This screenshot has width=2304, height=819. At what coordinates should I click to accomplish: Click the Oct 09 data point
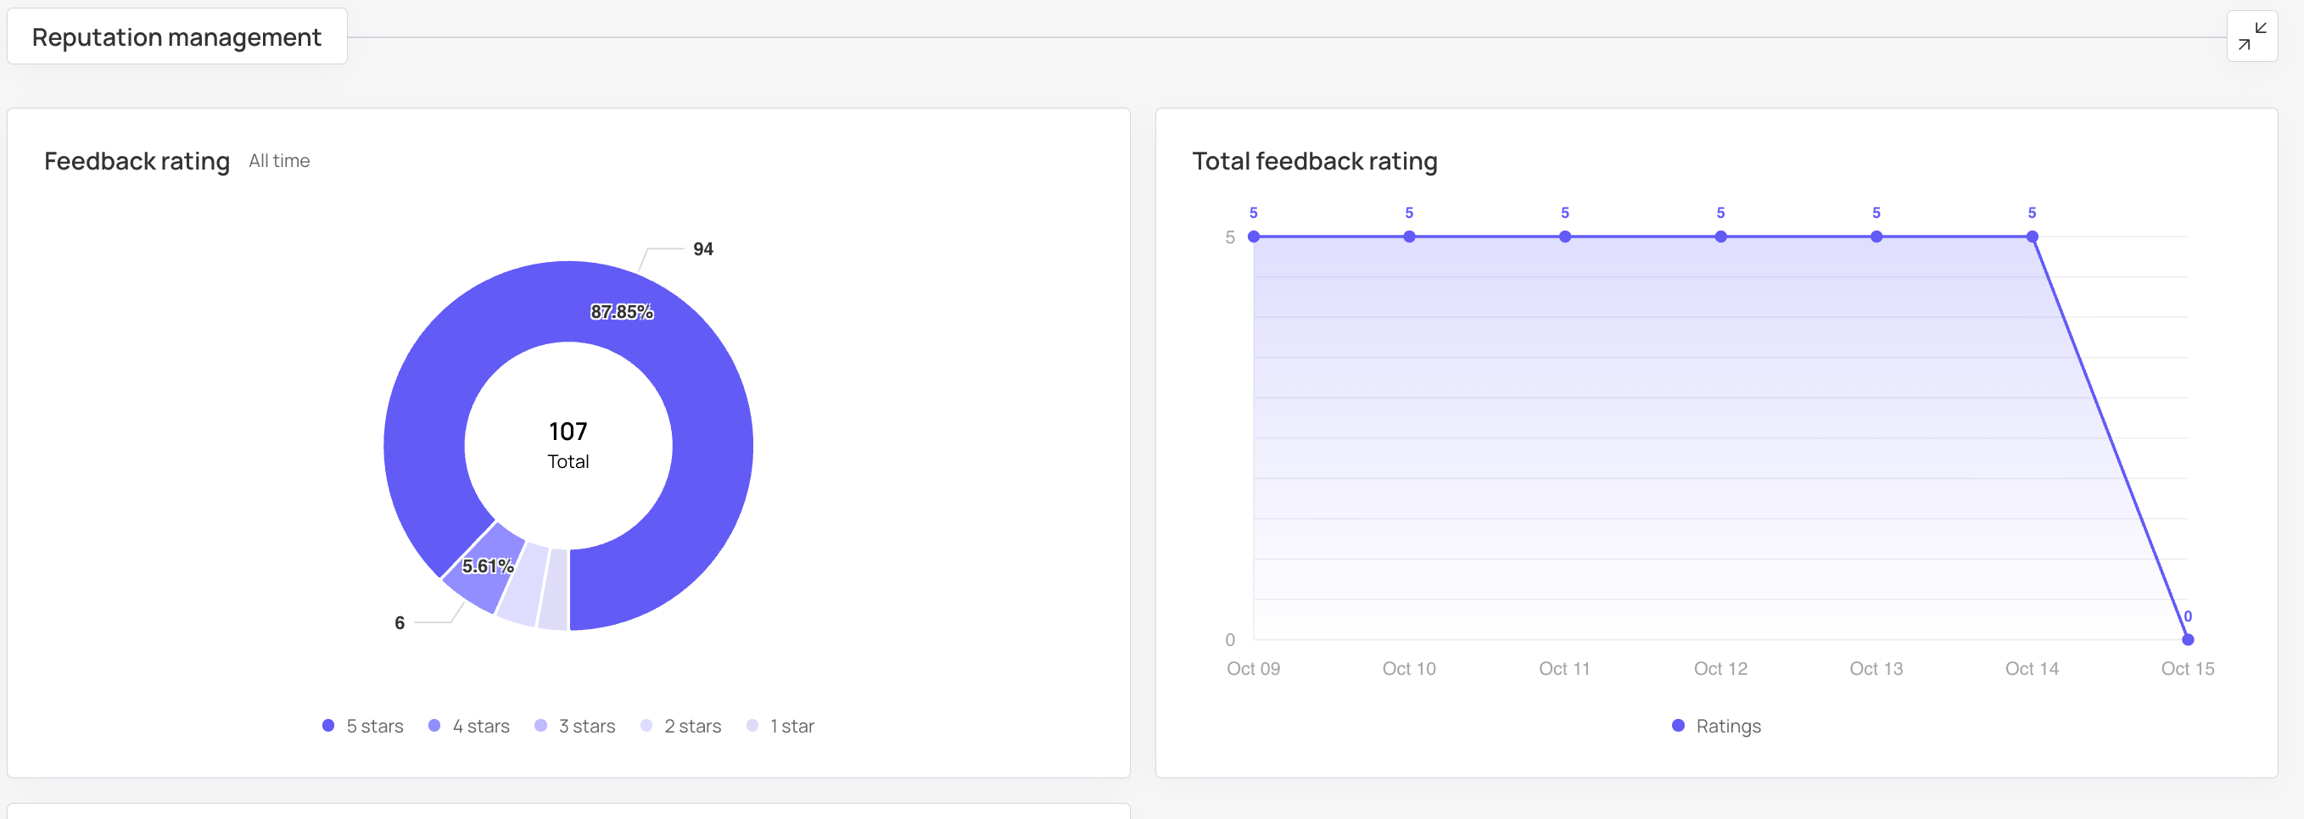click(1254, 237)
